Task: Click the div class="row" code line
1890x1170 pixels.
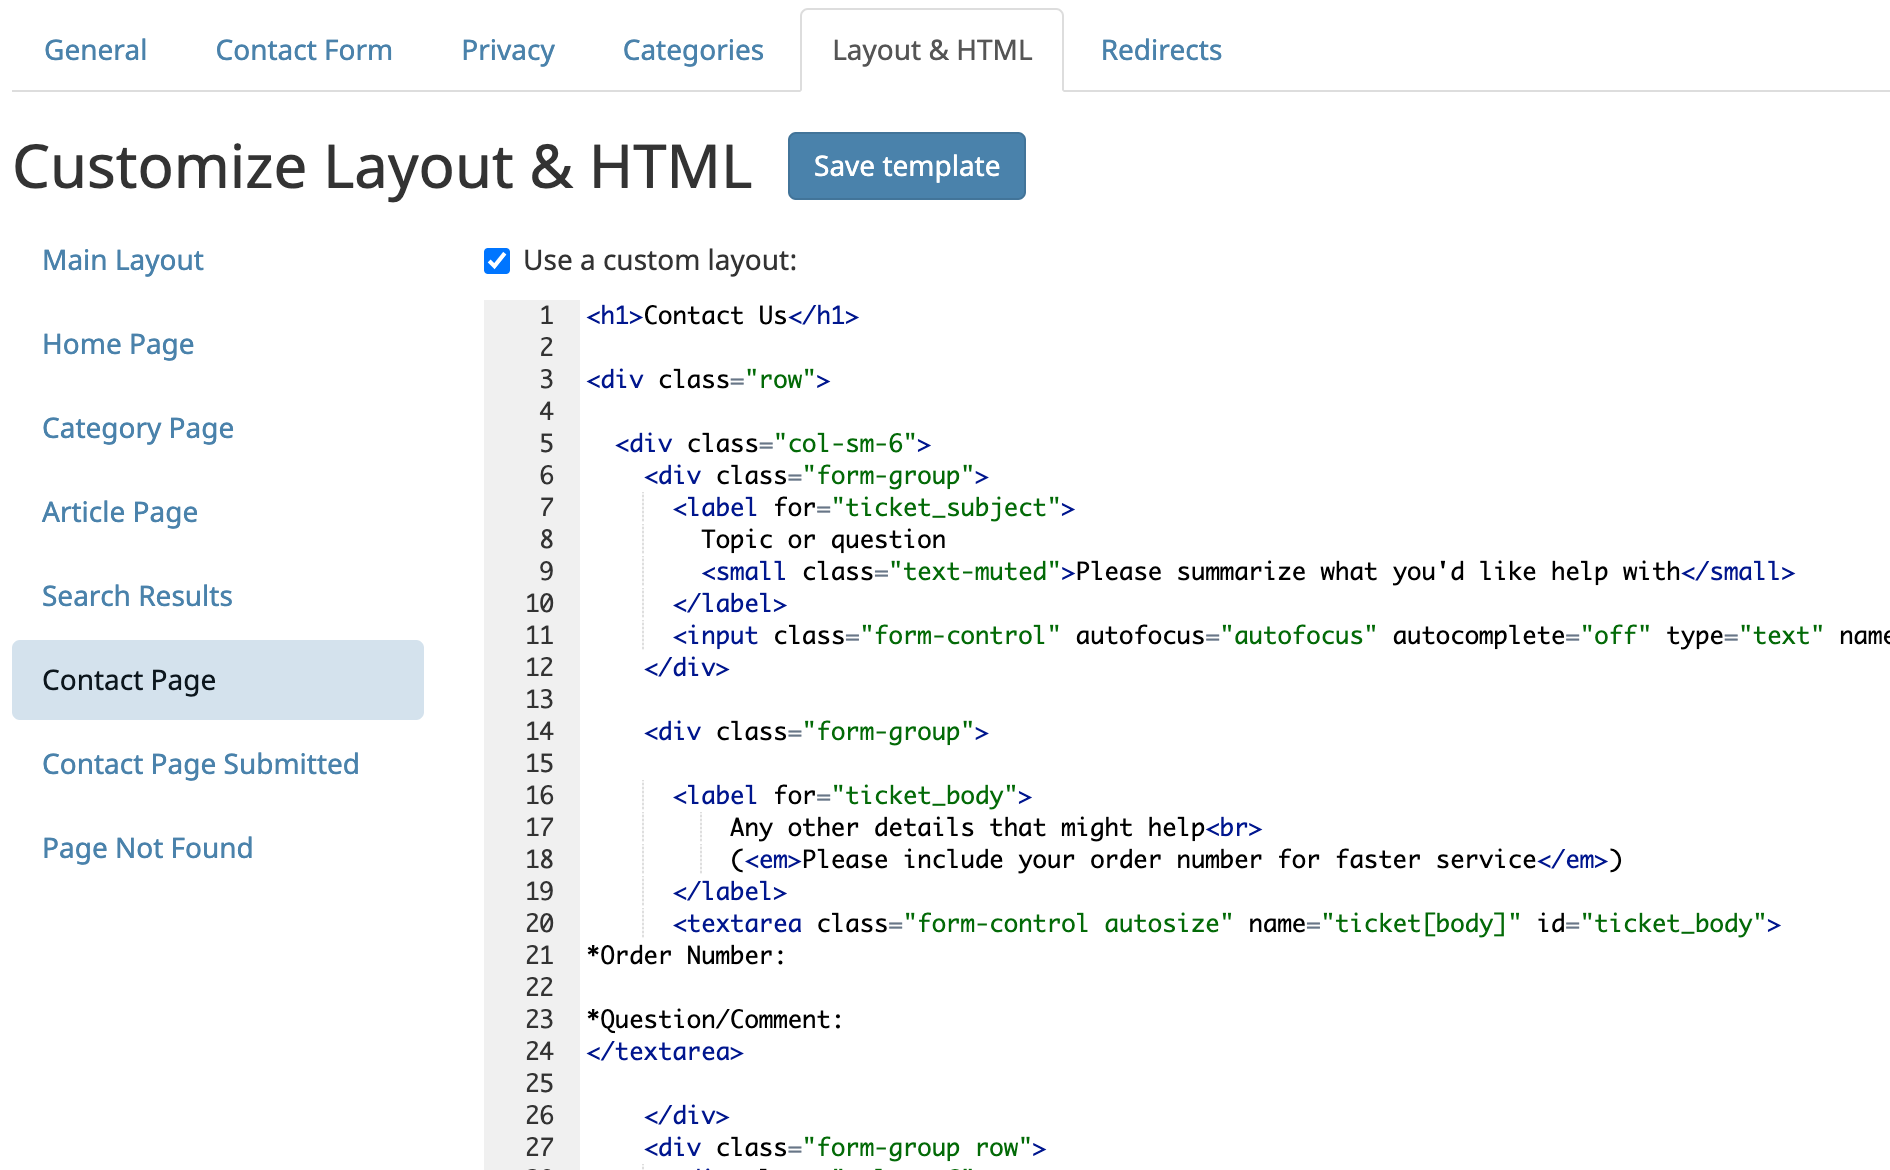Action: click(708, 380)
